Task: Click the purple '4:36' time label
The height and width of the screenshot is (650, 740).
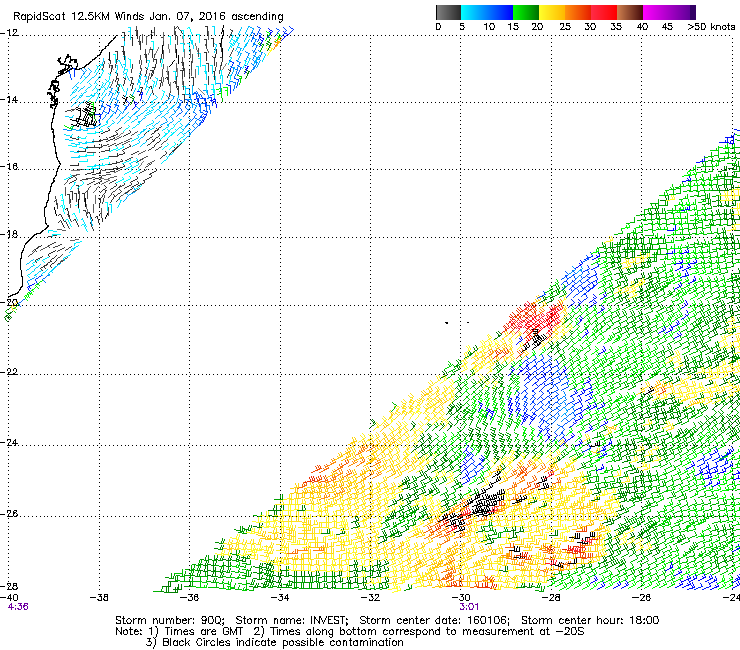Action: tap(18, 607)
